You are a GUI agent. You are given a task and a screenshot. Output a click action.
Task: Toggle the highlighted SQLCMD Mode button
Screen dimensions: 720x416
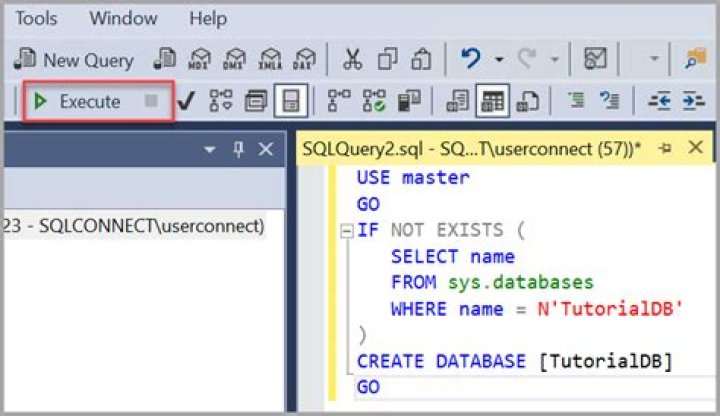tap(291, 101)
